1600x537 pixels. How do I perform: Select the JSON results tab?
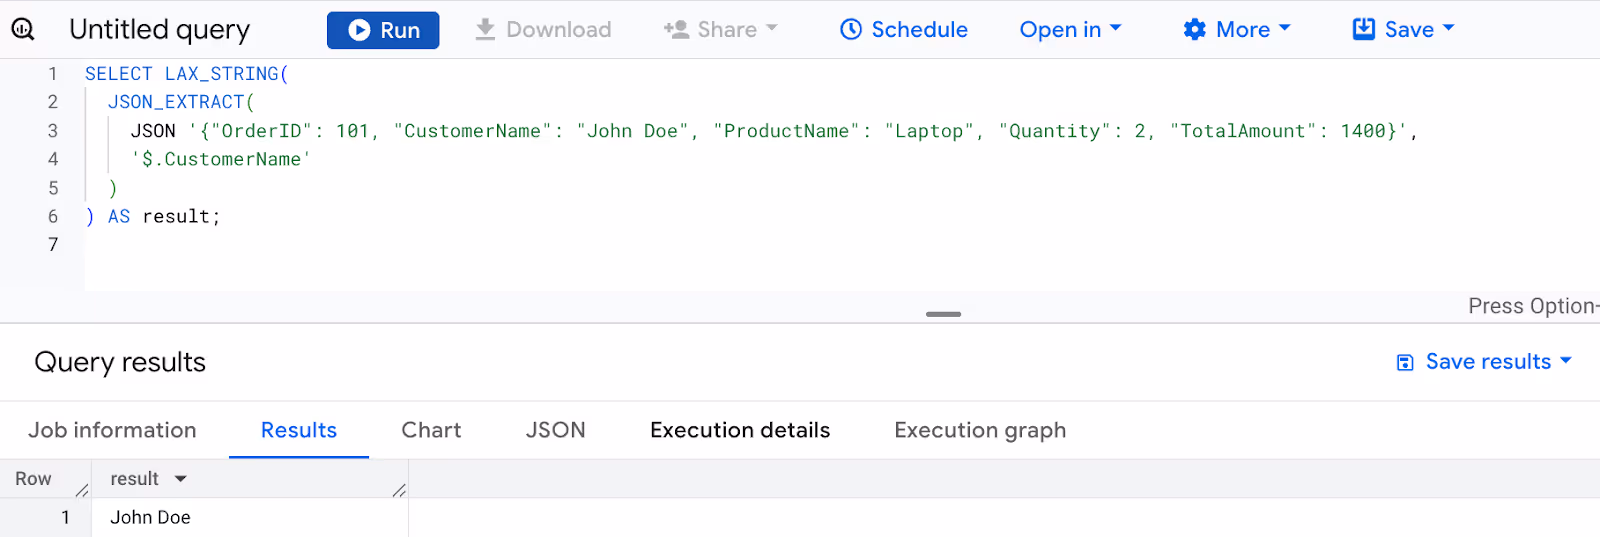tap(555, 430)
